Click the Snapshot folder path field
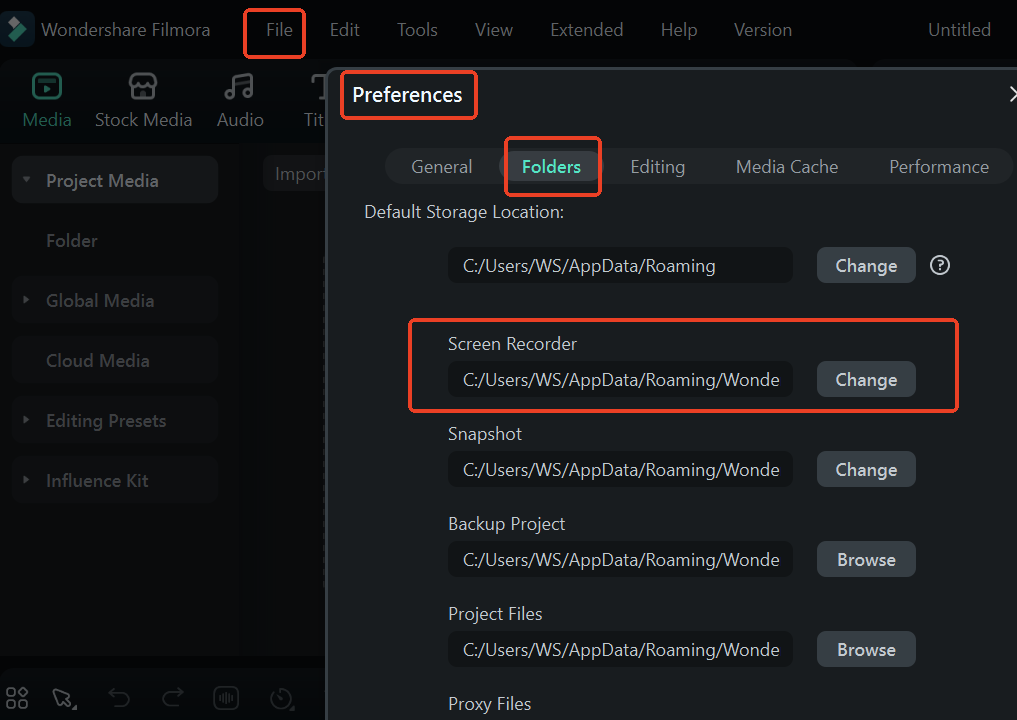The height and width of the screenshot is (720, 1017). coord(620,470)
